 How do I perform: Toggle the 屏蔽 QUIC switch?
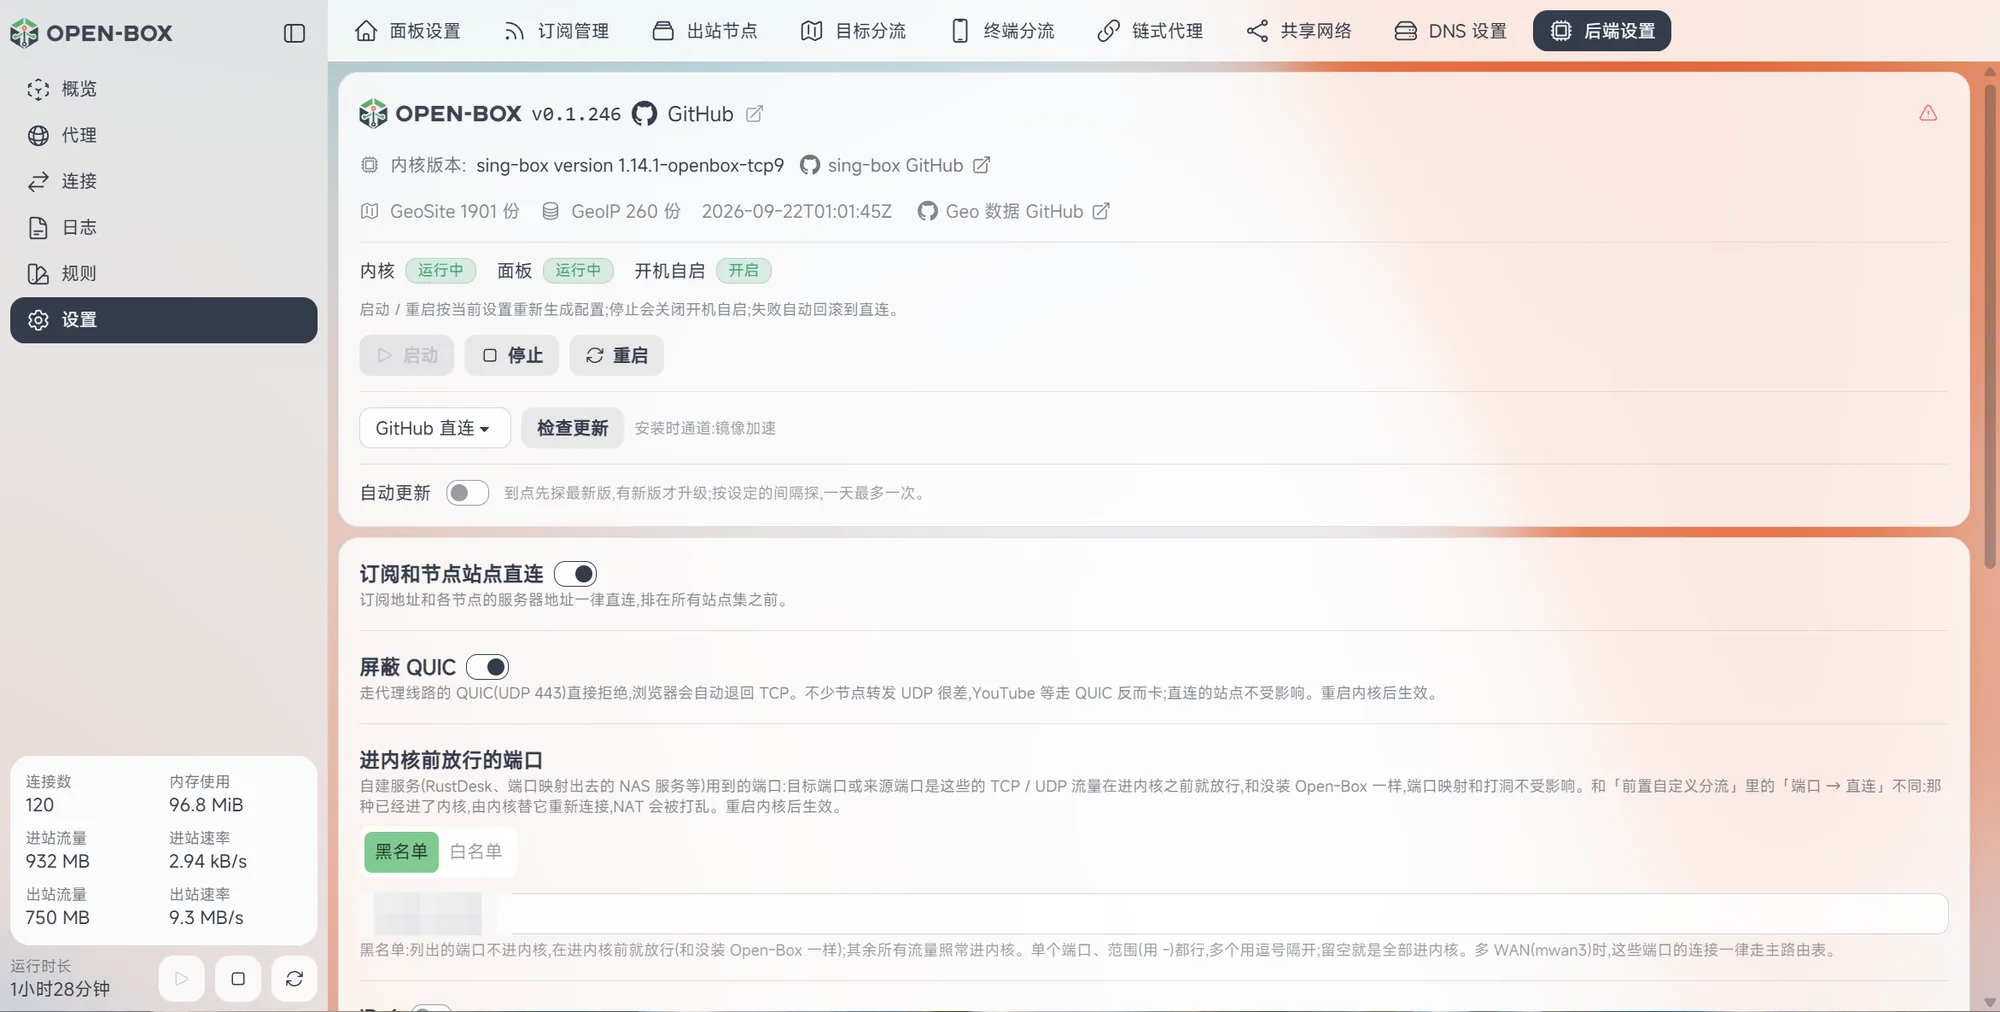(488, 667)
